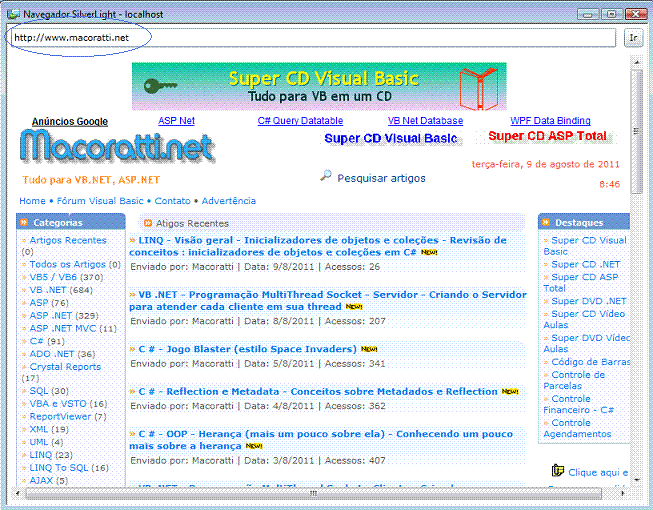Open Super CD .NET in Destaques

(586, 264)
